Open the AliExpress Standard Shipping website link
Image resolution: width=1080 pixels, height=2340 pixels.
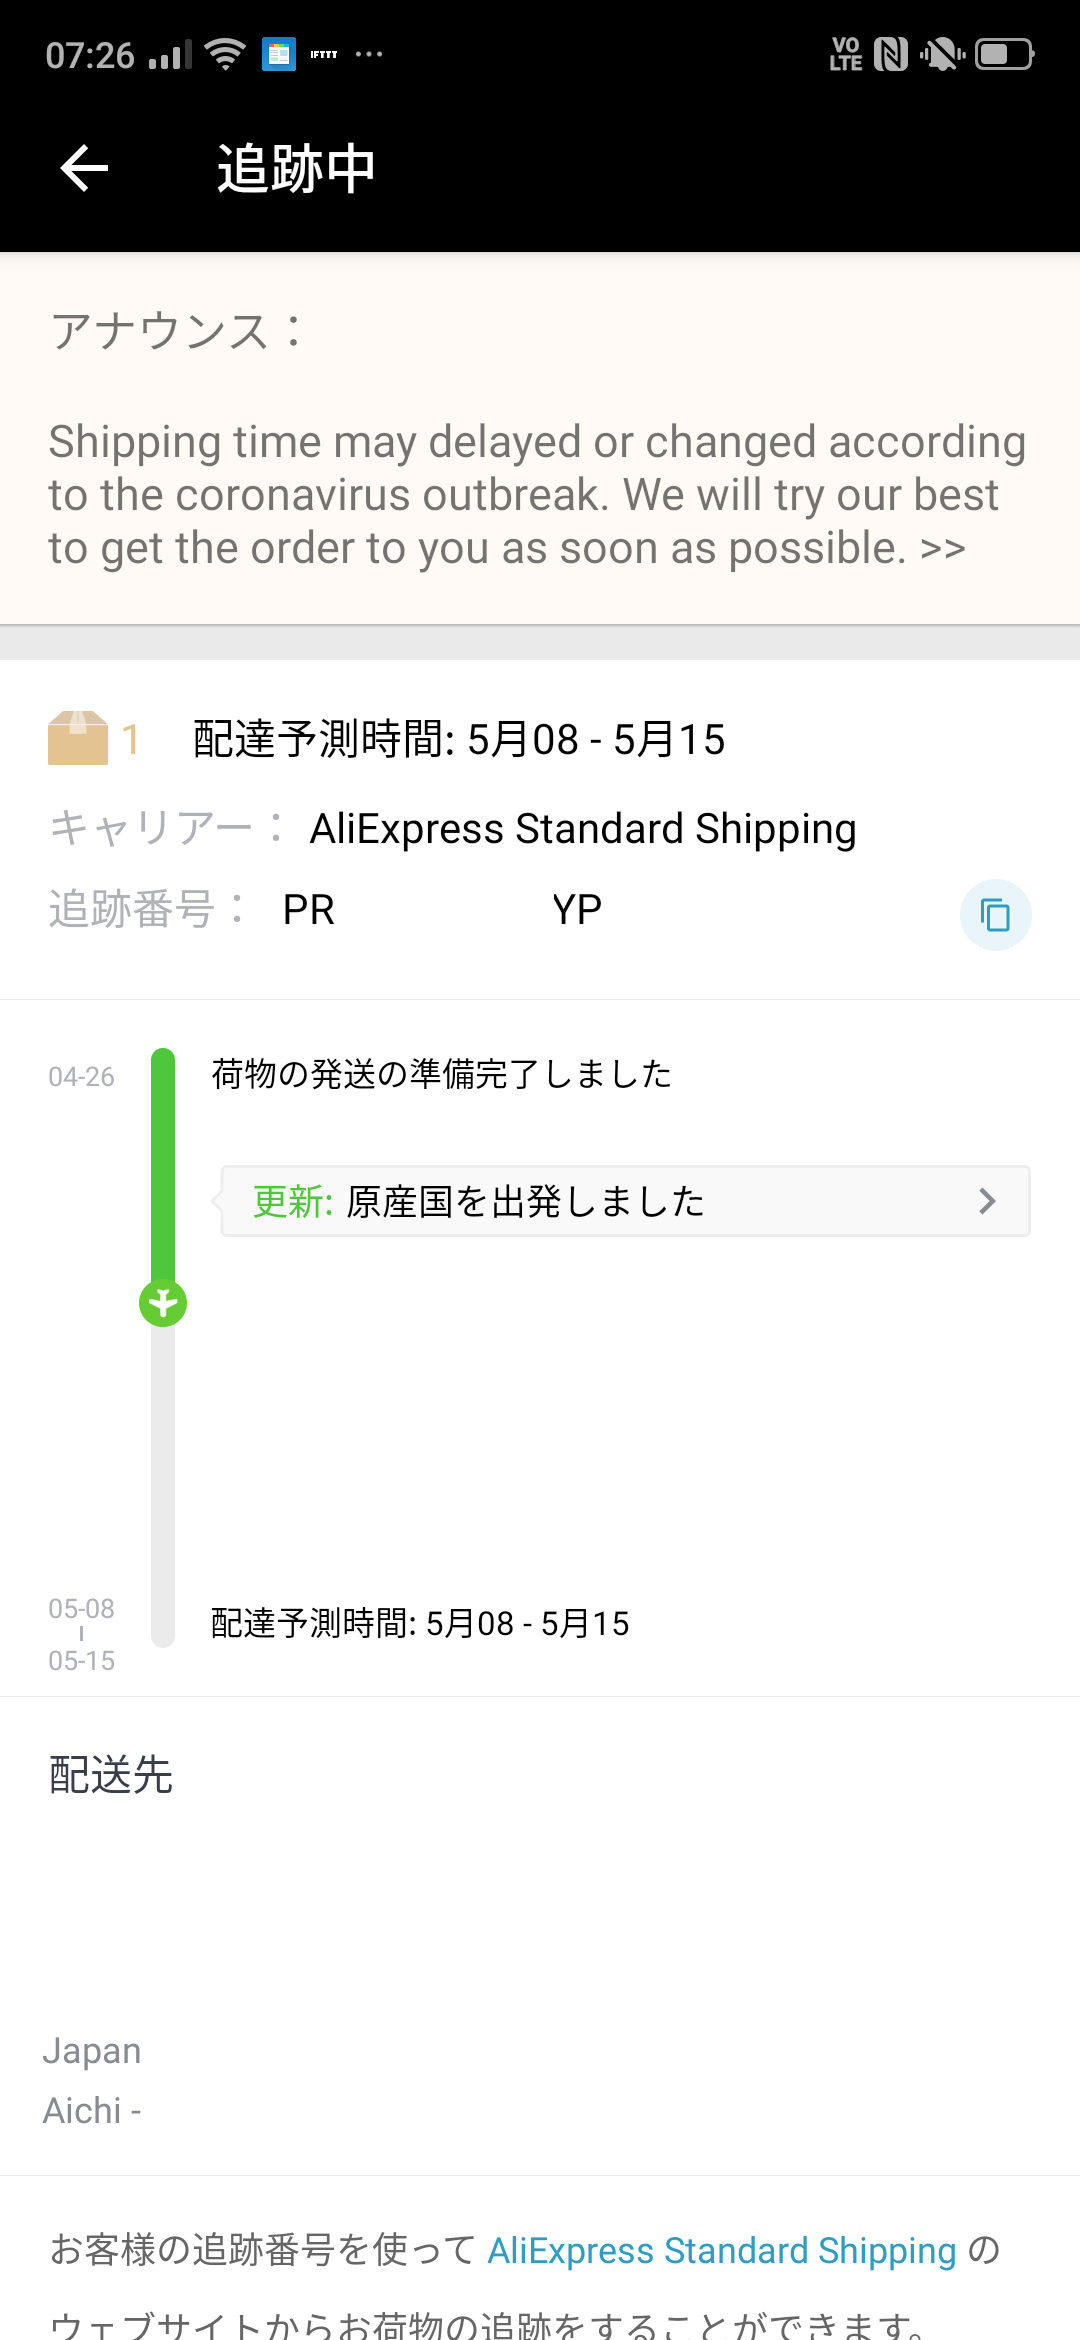click(722, 2250)
